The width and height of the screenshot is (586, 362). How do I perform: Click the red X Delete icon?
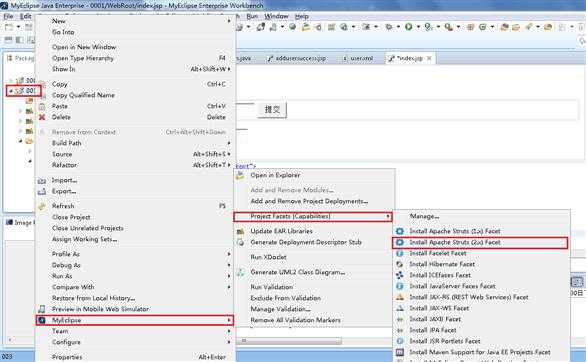[42, 117]
